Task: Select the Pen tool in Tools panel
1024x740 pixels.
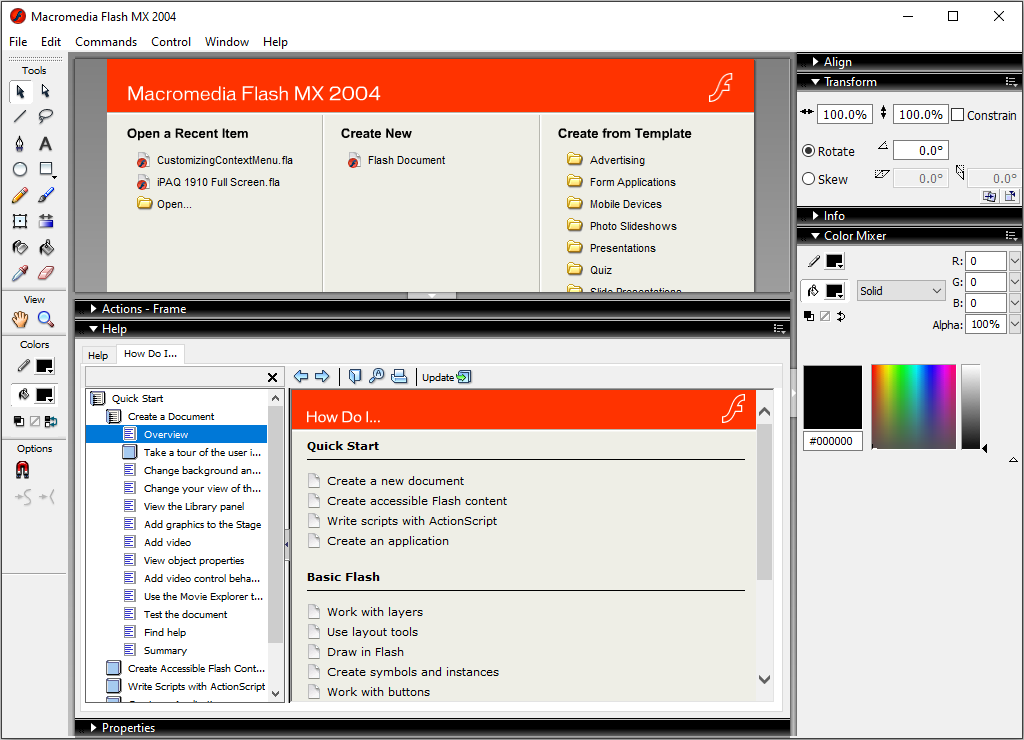Action: coord(20,143)
